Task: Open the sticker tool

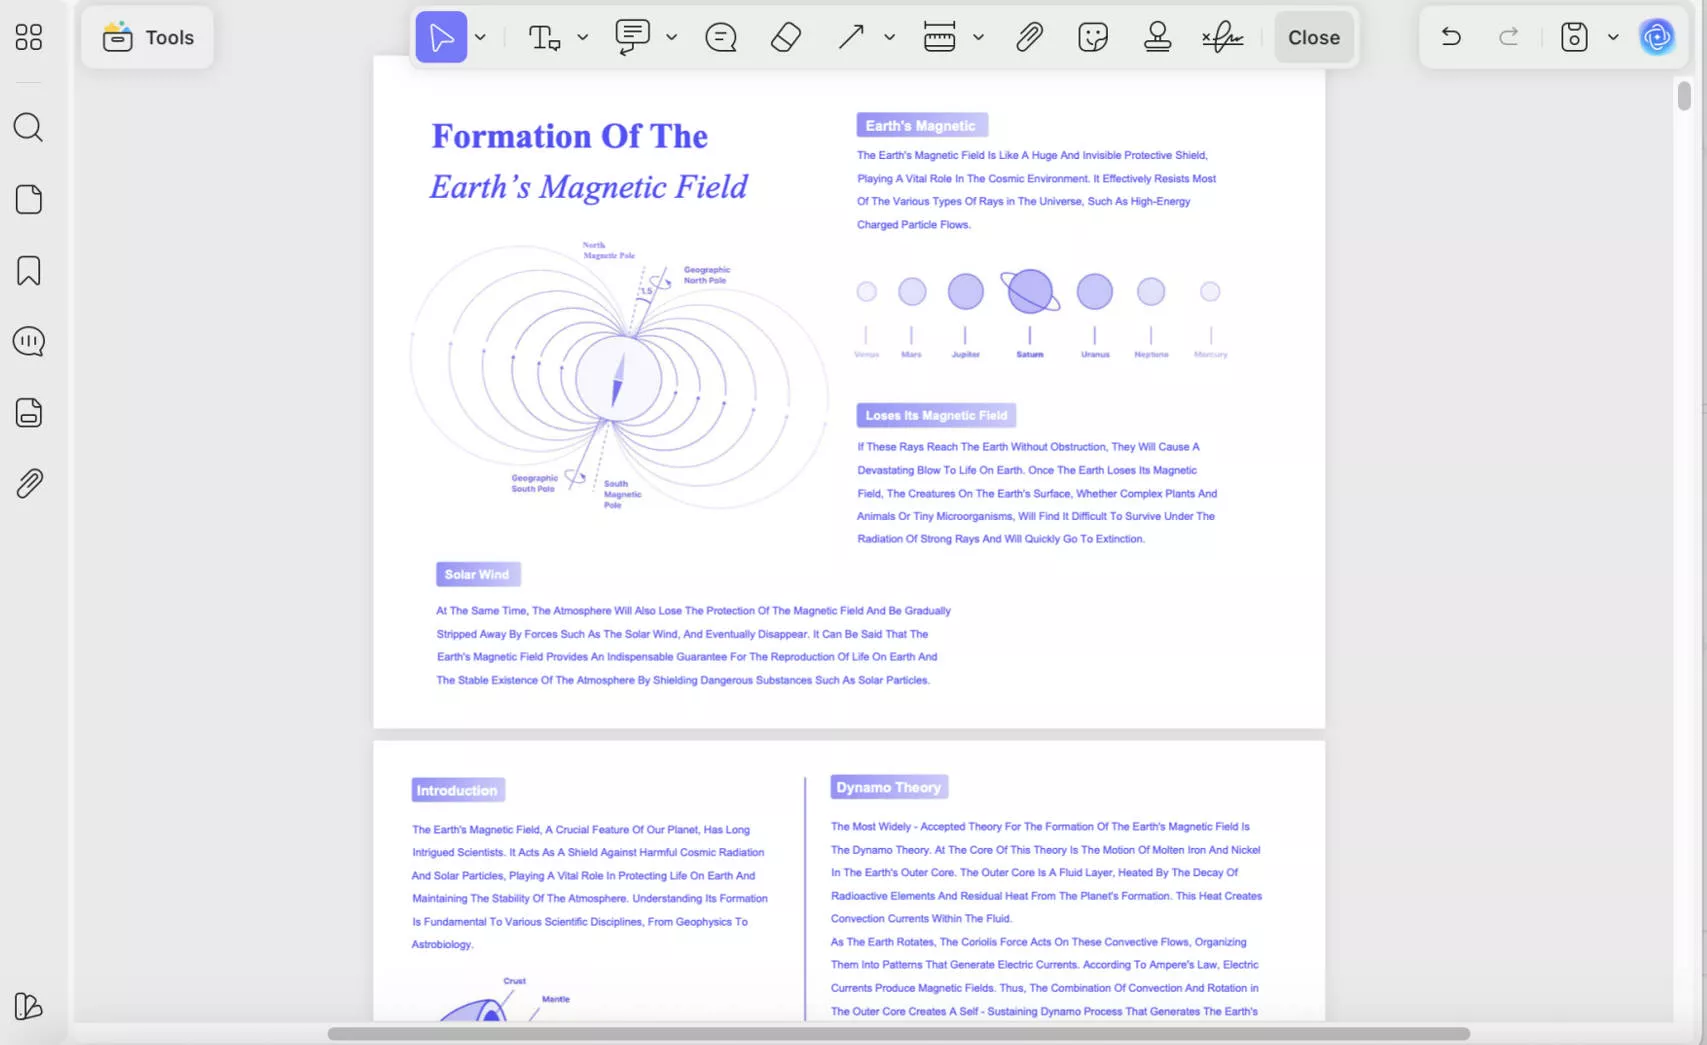Action: [x=1093, y=38]
